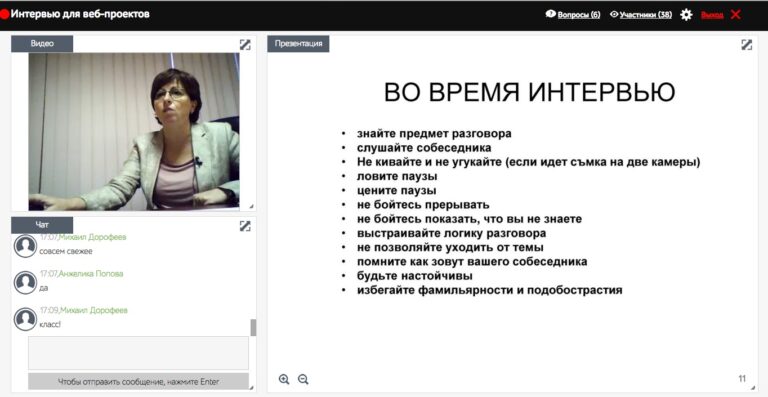Click the title Интервью для веб-проектов
Image resolution: width=768 pixels, height=397 pixels.
[x=80, y=14]
